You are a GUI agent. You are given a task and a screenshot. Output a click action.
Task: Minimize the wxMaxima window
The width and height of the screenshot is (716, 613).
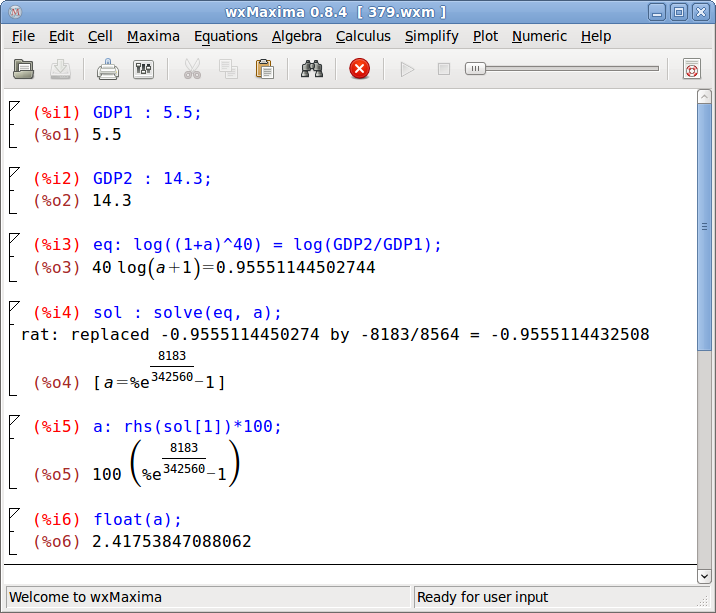pyautogui.click(x=657, y=12)
